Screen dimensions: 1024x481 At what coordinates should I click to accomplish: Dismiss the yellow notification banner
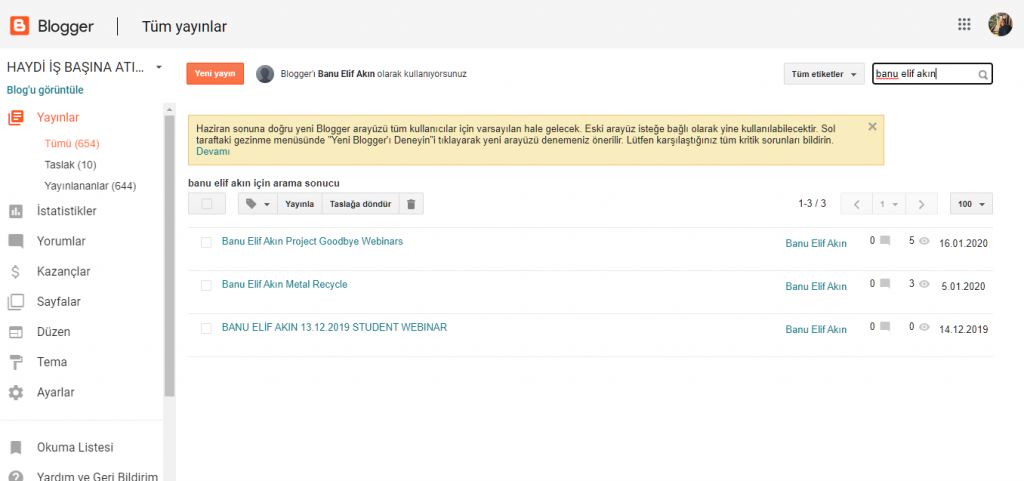click(872, 127)
